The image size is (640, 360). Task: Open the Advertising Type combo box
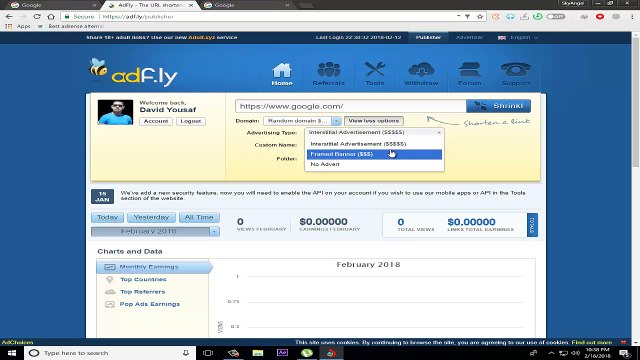click(x=374, y=132)
